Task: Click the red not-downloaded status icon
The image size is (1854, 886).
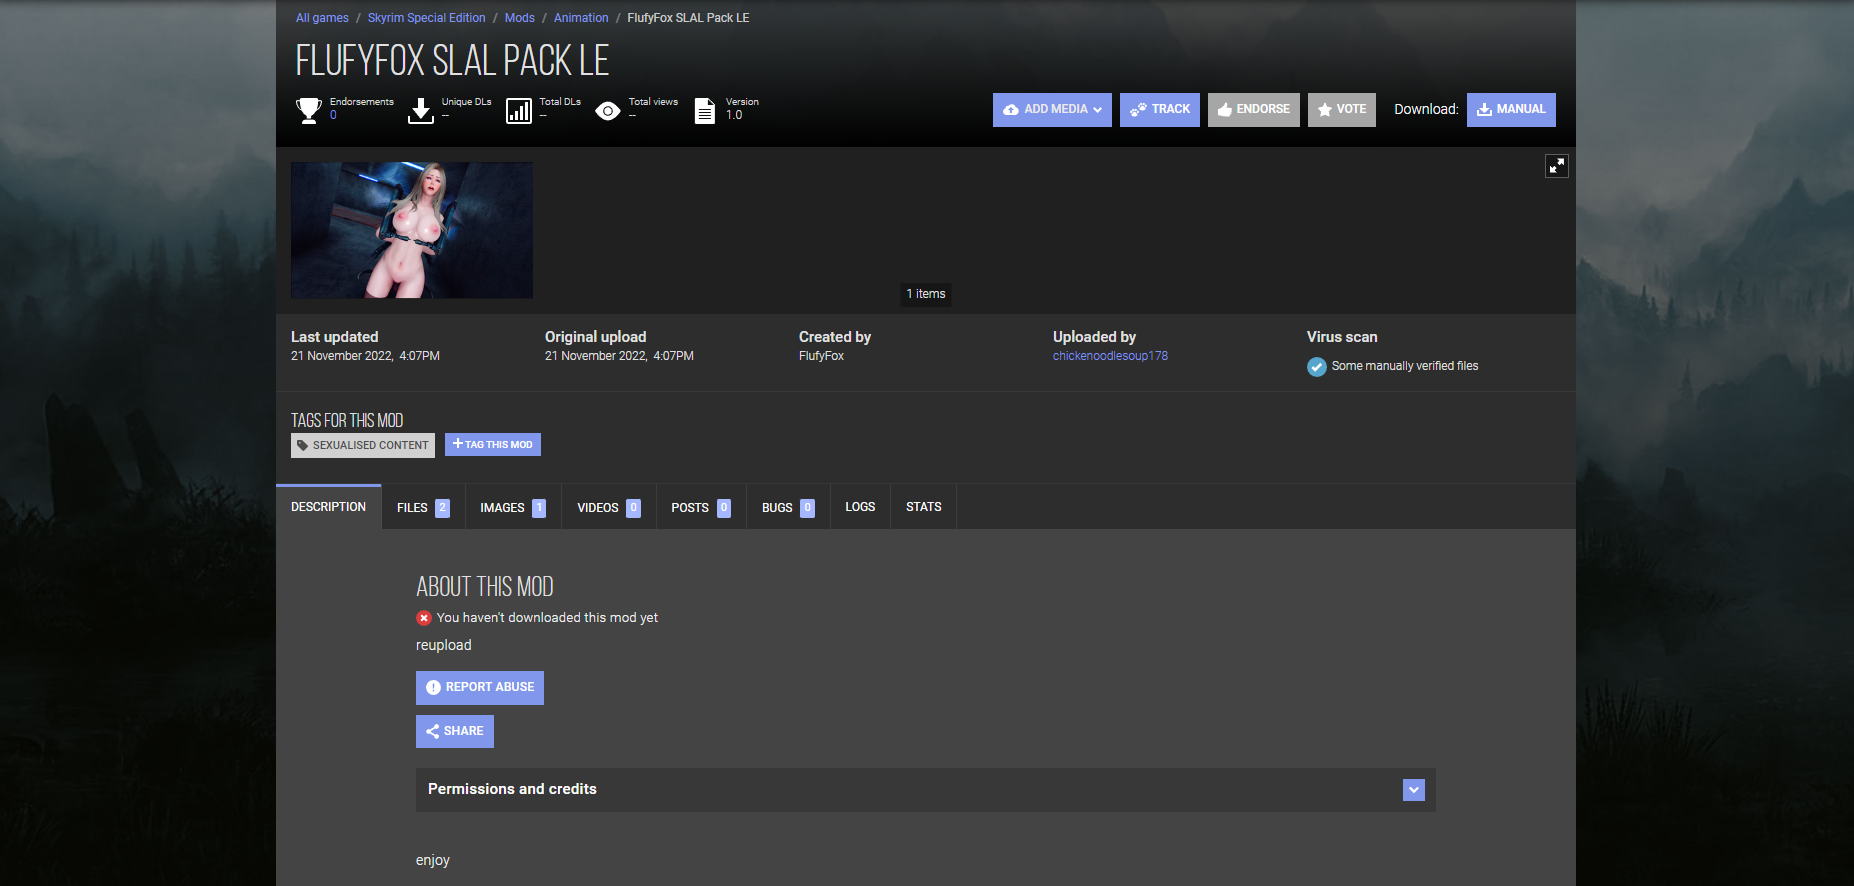Action: coord(424,618)
